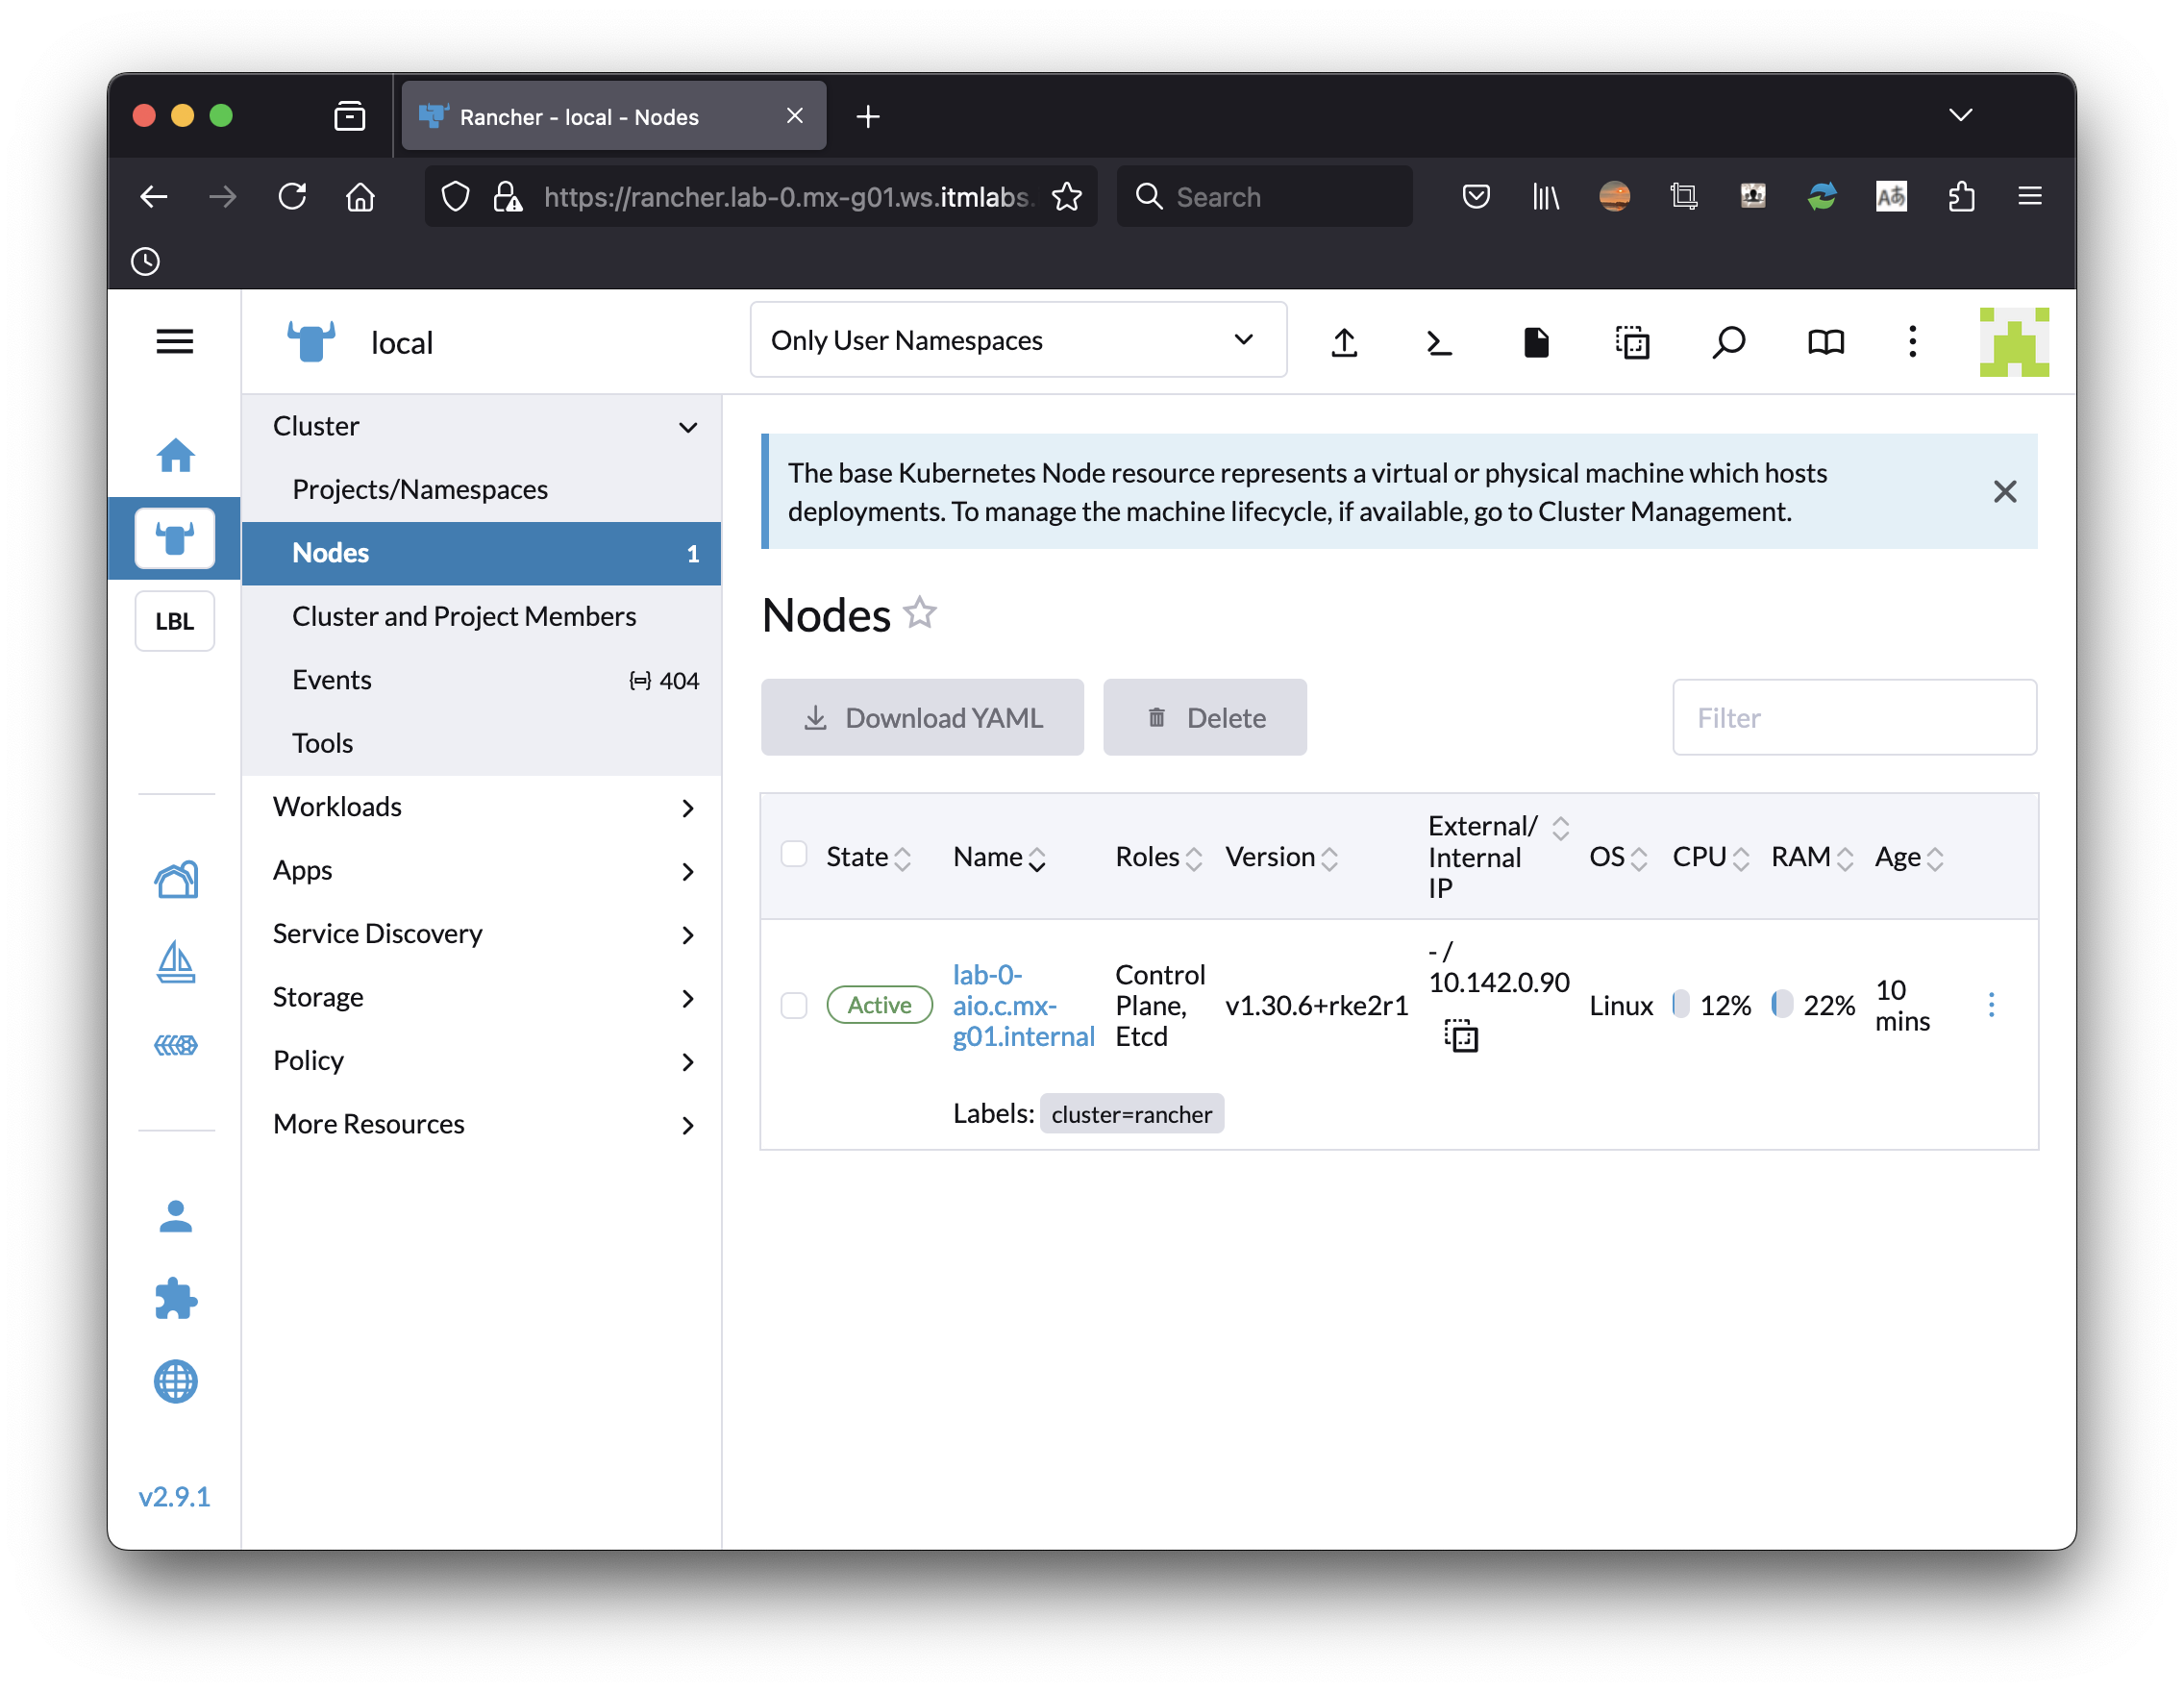
Task: Collapse the Cluster navigation group
Action: pos(688,427)
